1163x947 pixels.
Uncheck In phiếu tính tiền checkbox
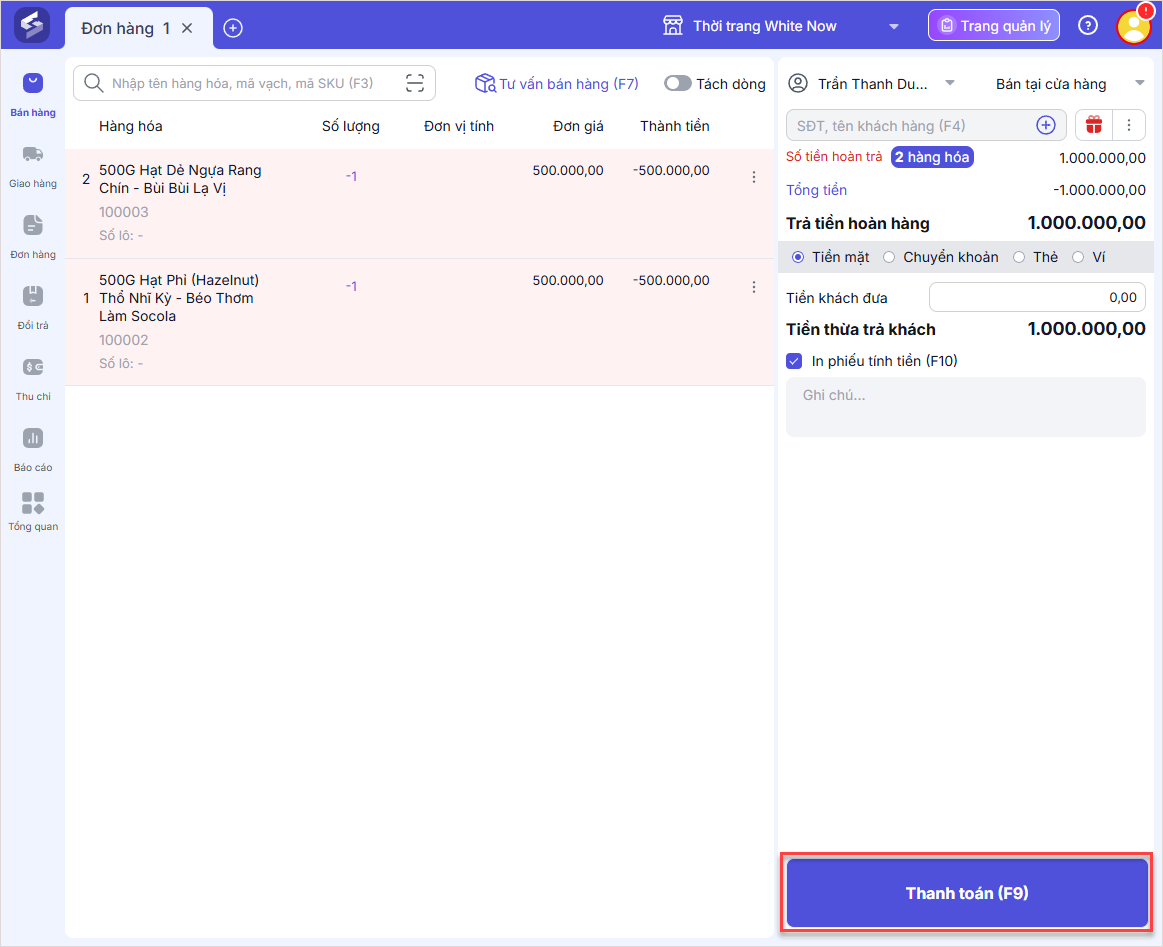pos(795,361)
